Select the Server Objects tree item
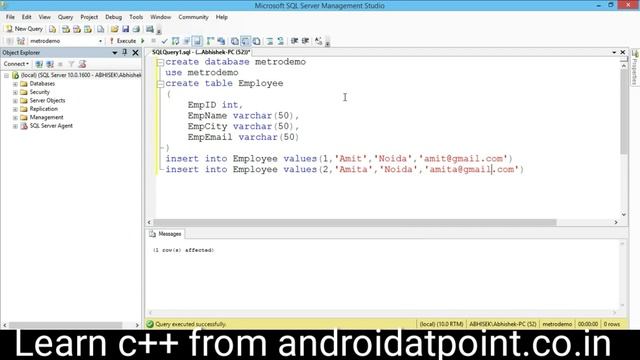This screenshot has width=640, height=360. tap(47, 100)
